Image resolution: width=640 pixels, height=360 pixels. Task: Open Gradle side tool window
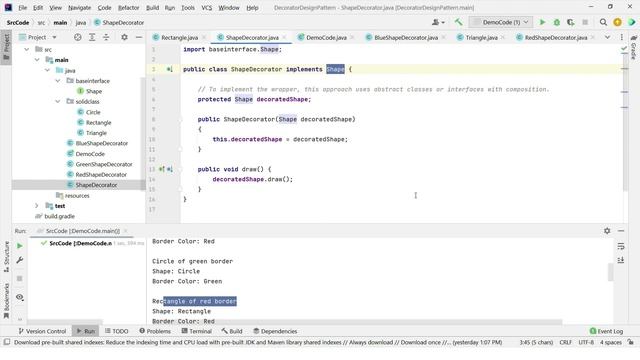click(x=633, y=47)
